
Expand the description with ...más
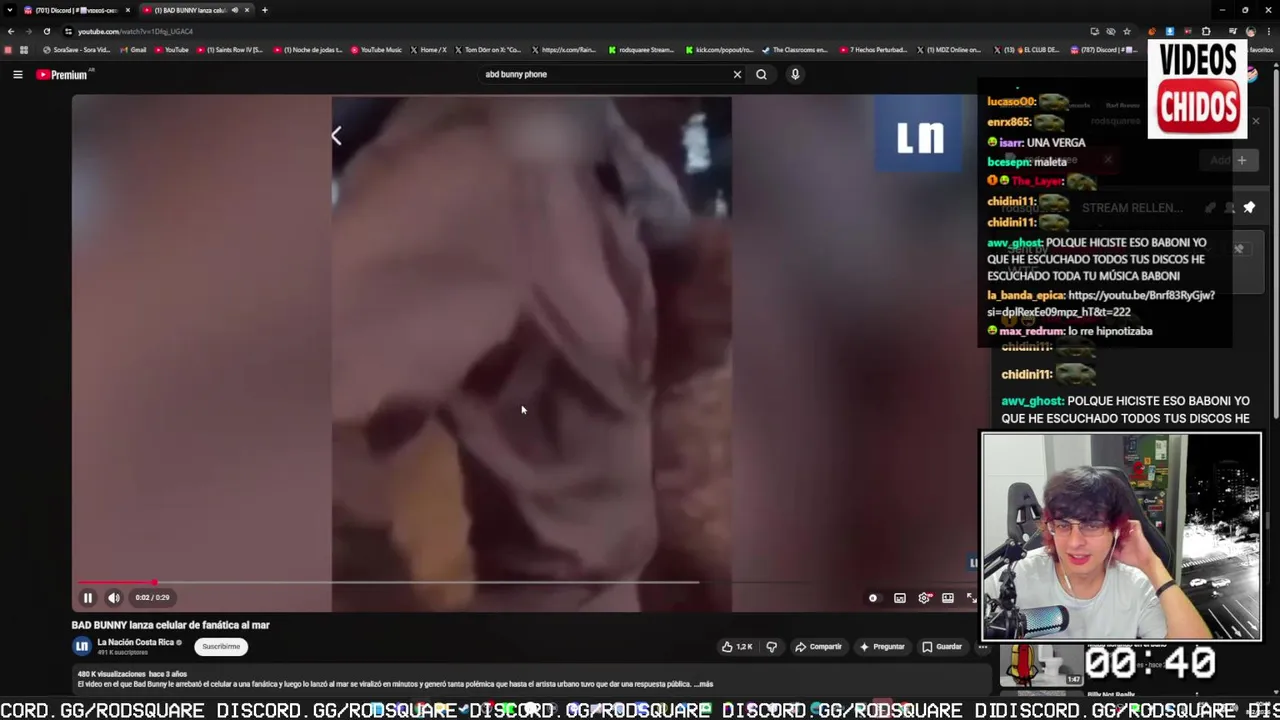704,684
